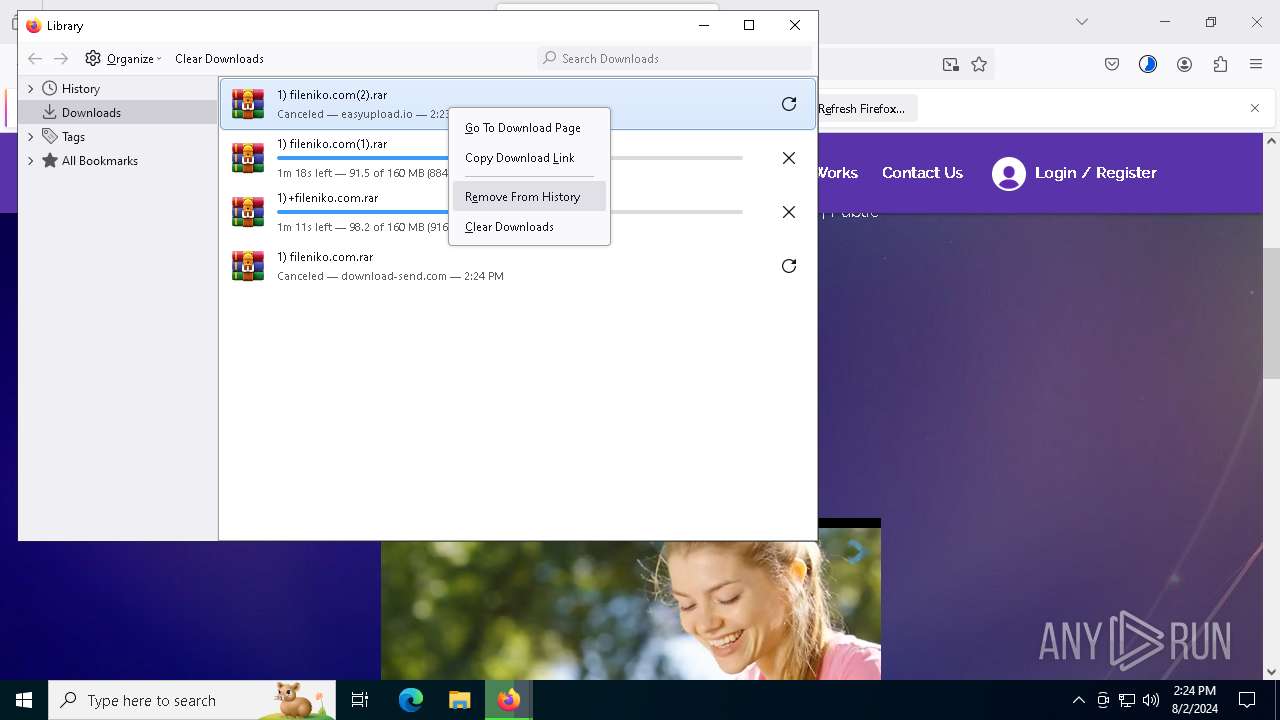Retry the canceled download-send.com download
Viewport: 1280px width, 720px height.
click(789, 266)
